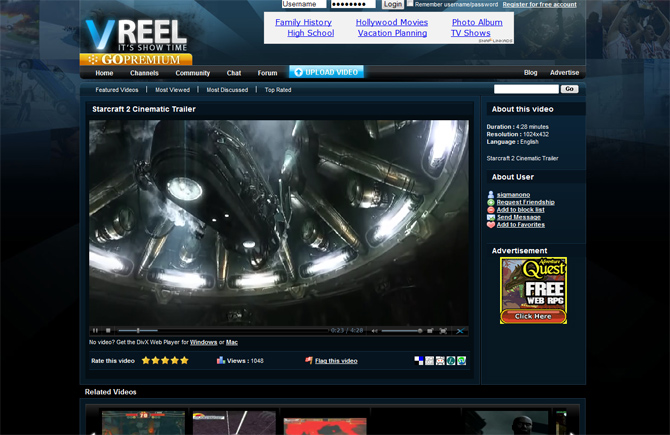Click the upload arrow icon in Upload Video

[299, 73]
